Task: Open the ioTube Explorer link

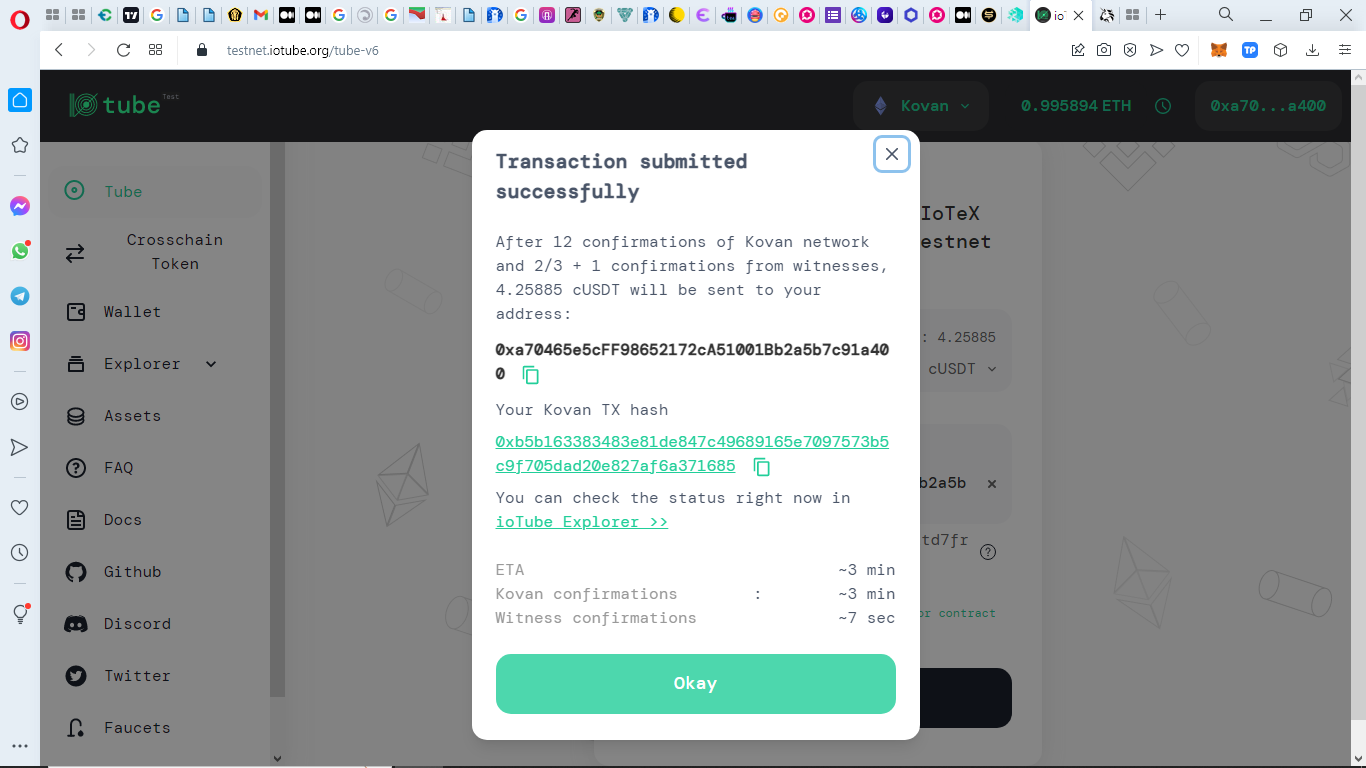Action: 582,522
